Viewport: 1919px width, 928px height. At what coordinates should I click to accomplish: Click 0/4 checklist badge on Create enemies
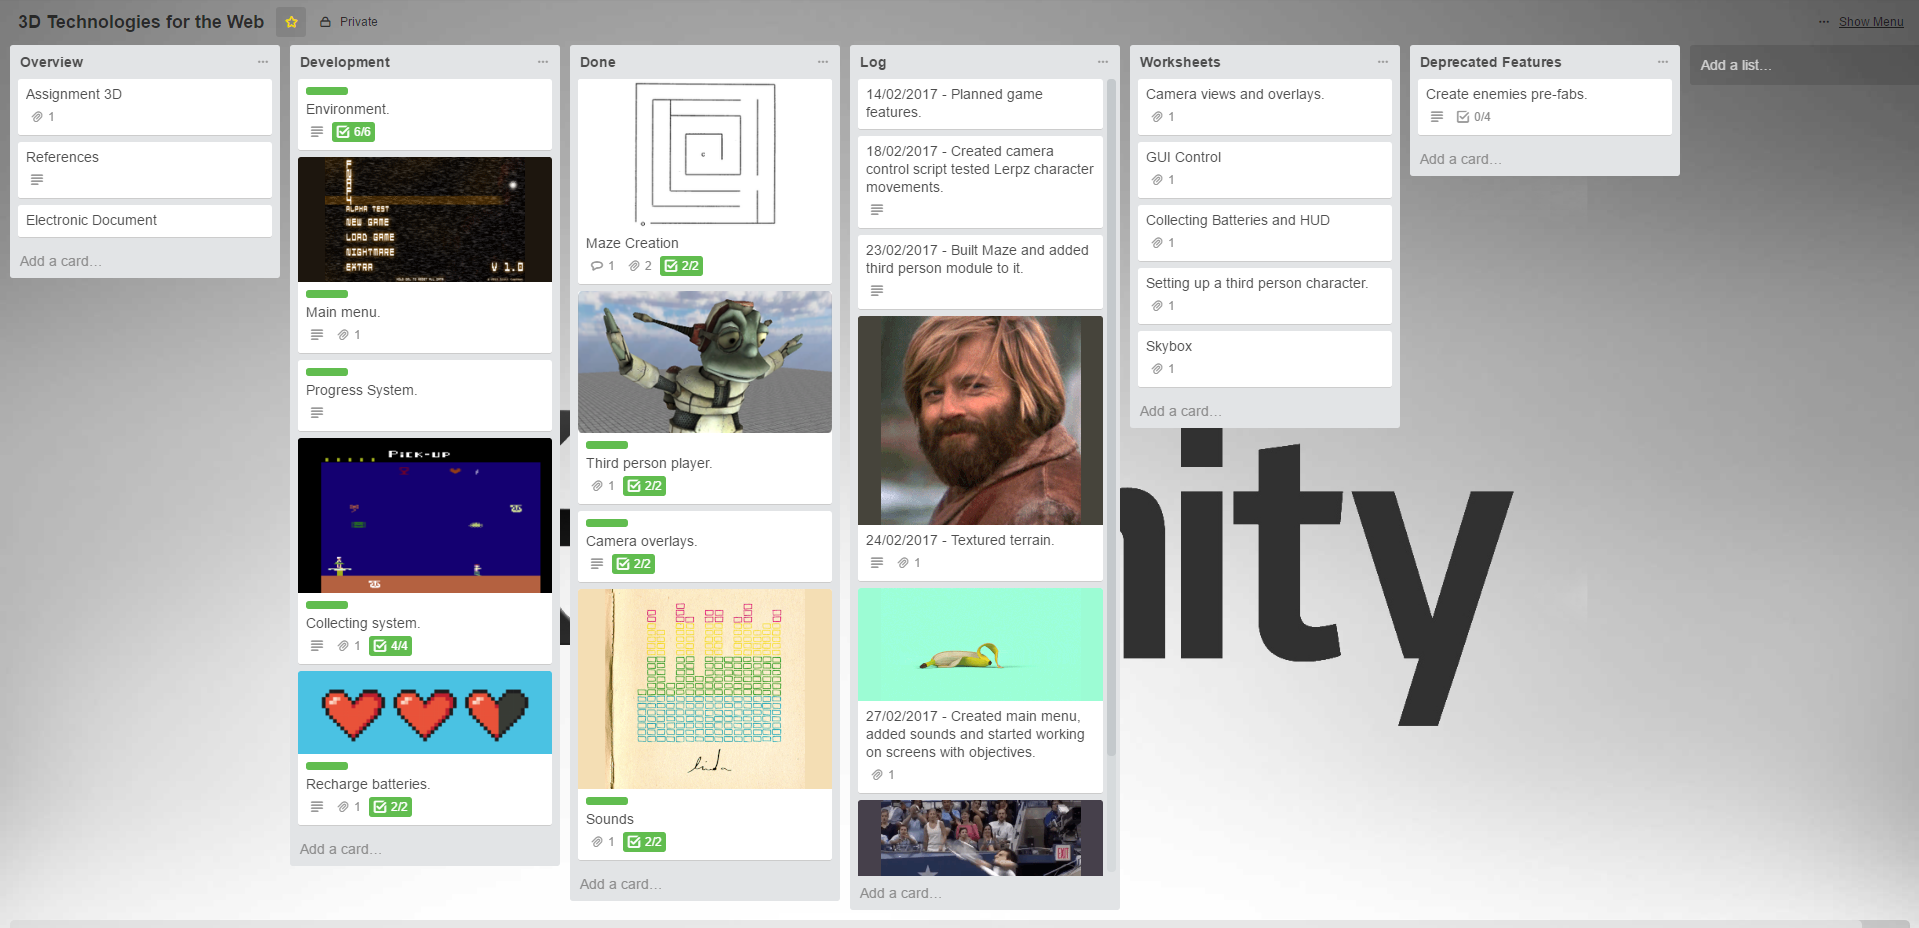click(x=1474, y=117)
